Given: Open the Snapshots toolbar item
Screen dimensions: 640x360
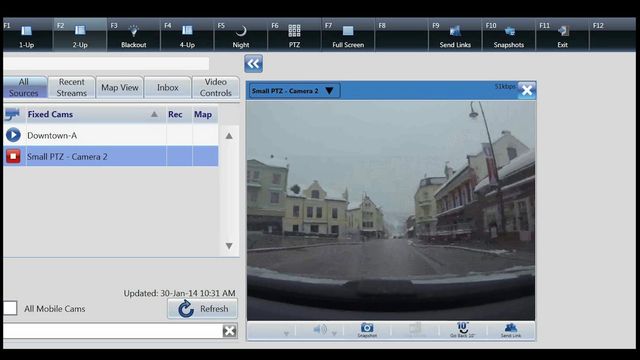Looking at the screenshot, I should pyautogui.click(x=509, y=34).
